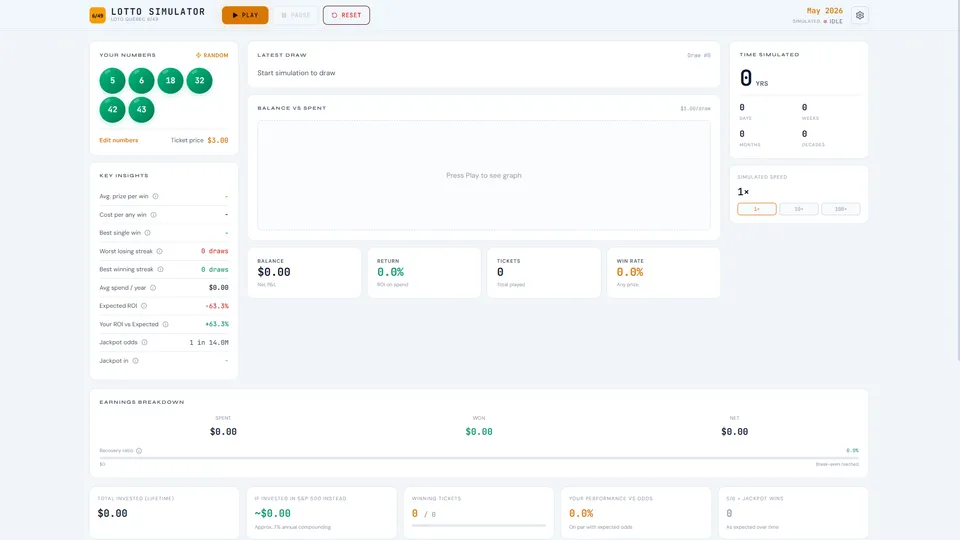Click the 6/49 Lotto Simulator logo icon

[x=97, y=15]
